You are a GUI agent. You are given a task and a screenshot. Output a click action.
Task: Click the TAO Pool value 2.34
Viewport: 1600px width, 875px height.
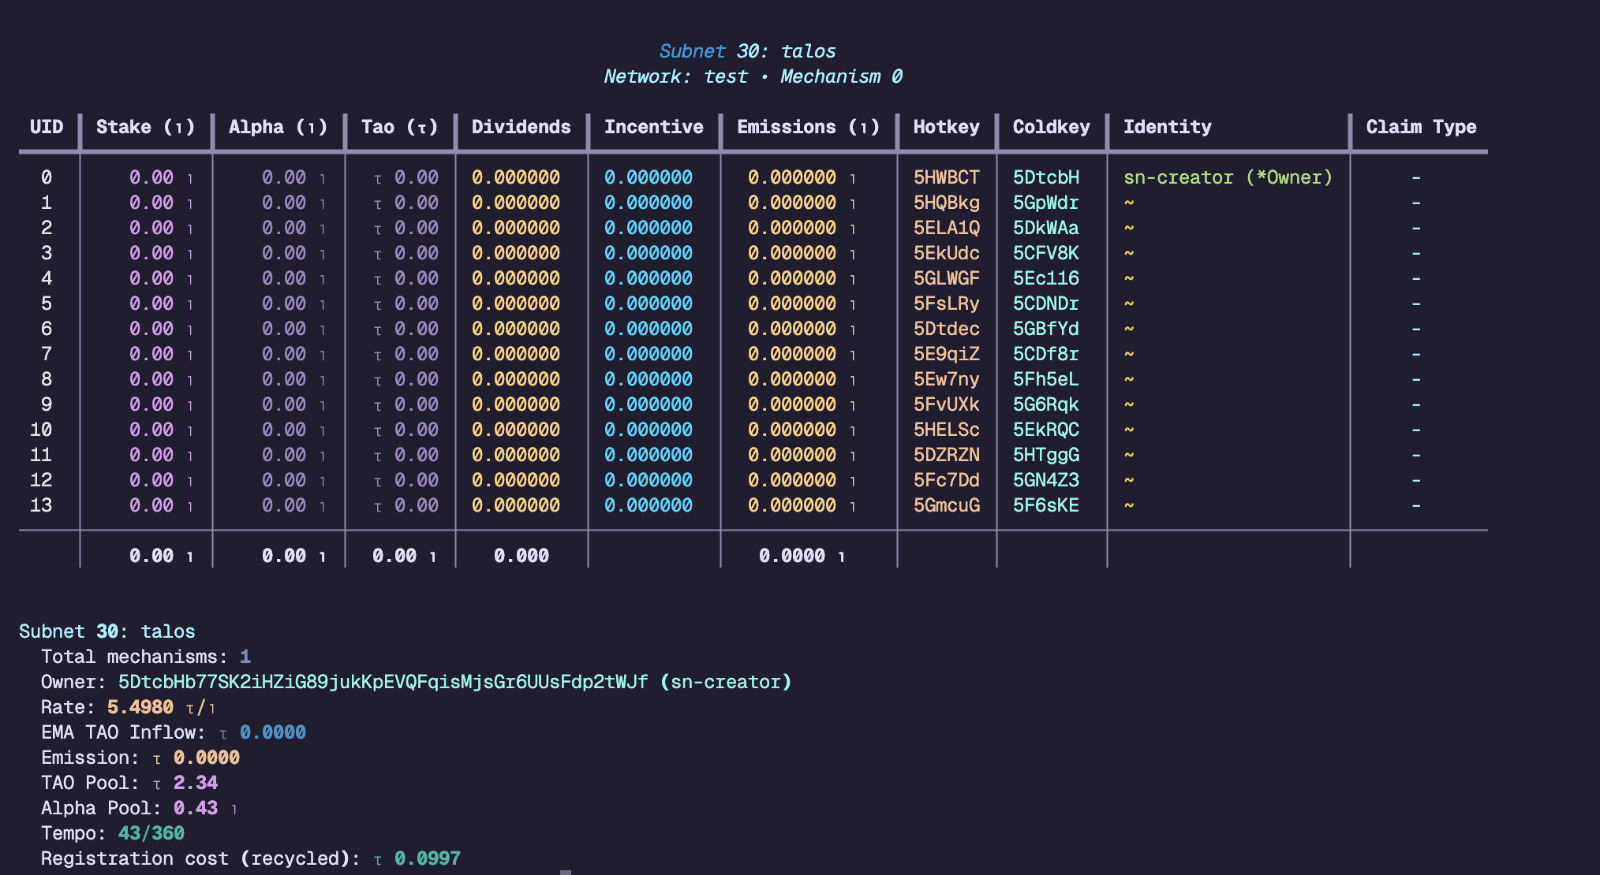pos(195,783)
